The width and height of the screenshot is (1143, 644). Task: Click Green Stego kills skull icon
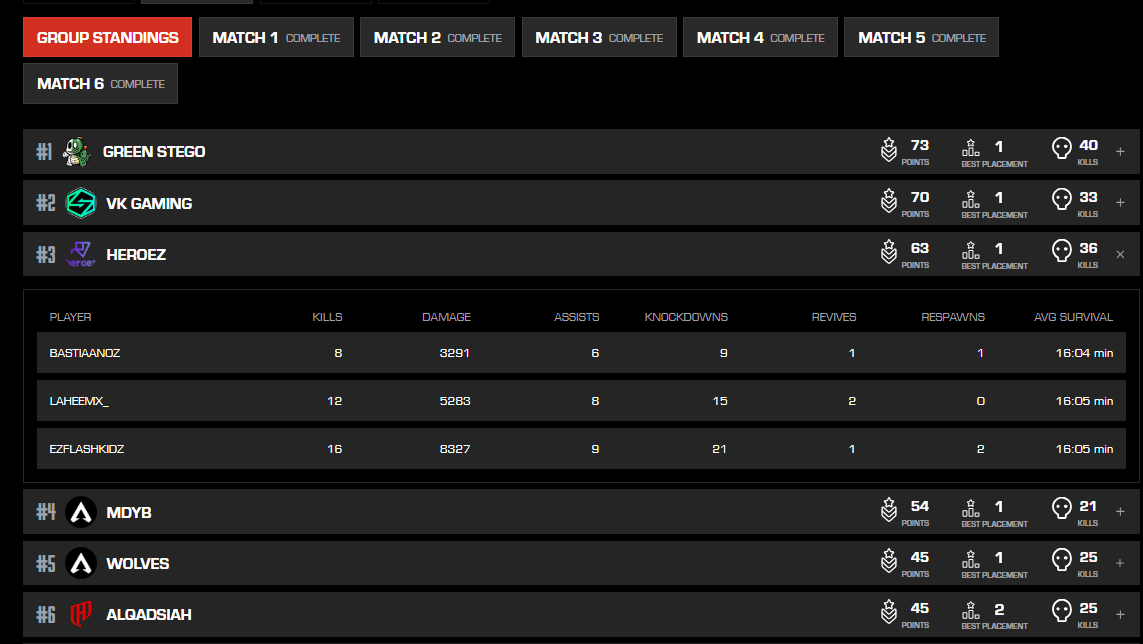[1062, 148]
